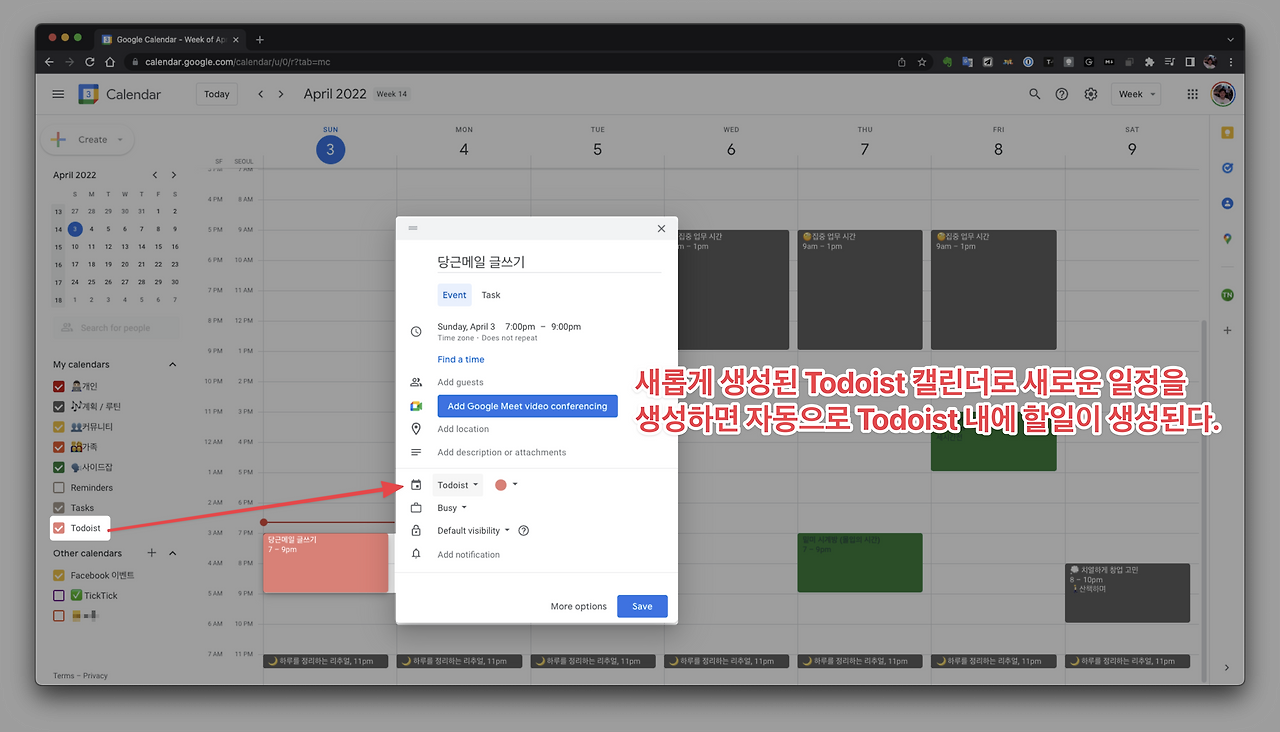The height and width of the screenshot is (732, 1280).
Task: Enable the Reminders calendar checkbox
Action: 59,488
